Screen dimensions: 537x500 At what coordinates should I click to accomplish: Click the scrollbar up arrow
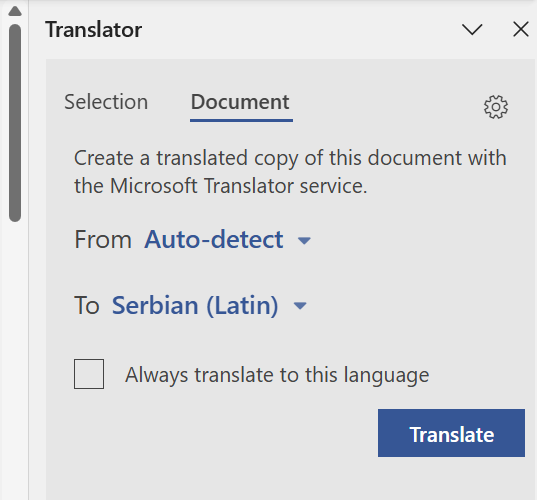[15, 11]
